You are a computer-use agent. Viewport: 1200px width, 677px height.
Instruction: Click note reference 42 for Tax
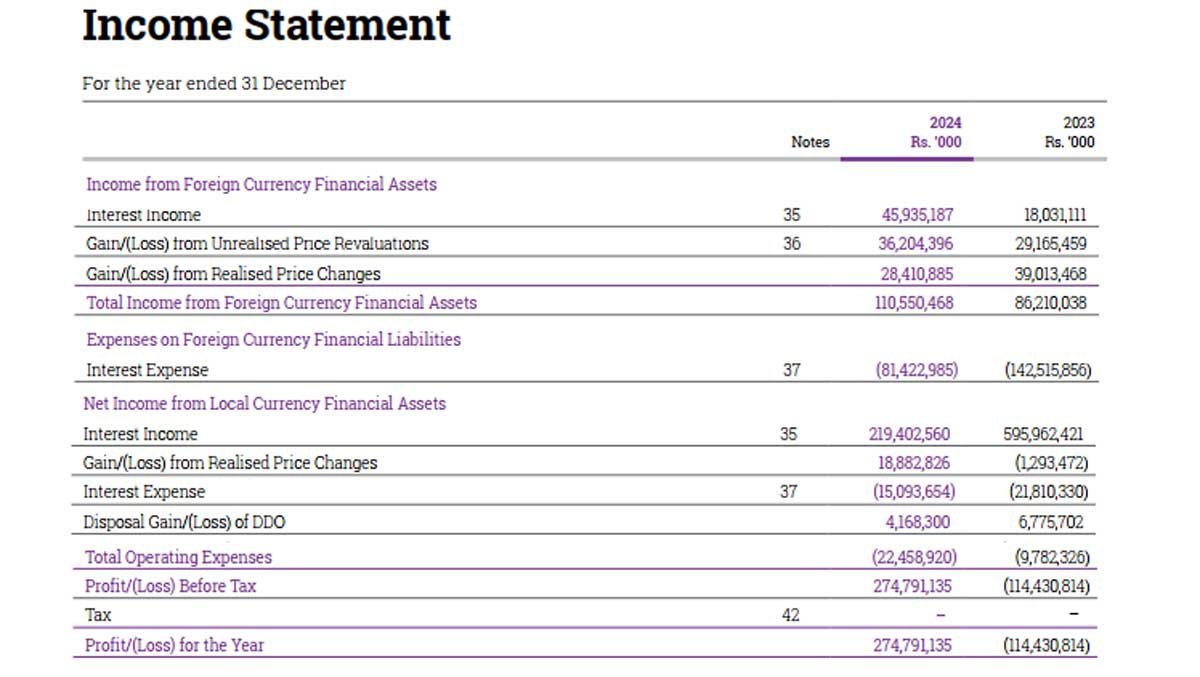[x=791, y=615]
